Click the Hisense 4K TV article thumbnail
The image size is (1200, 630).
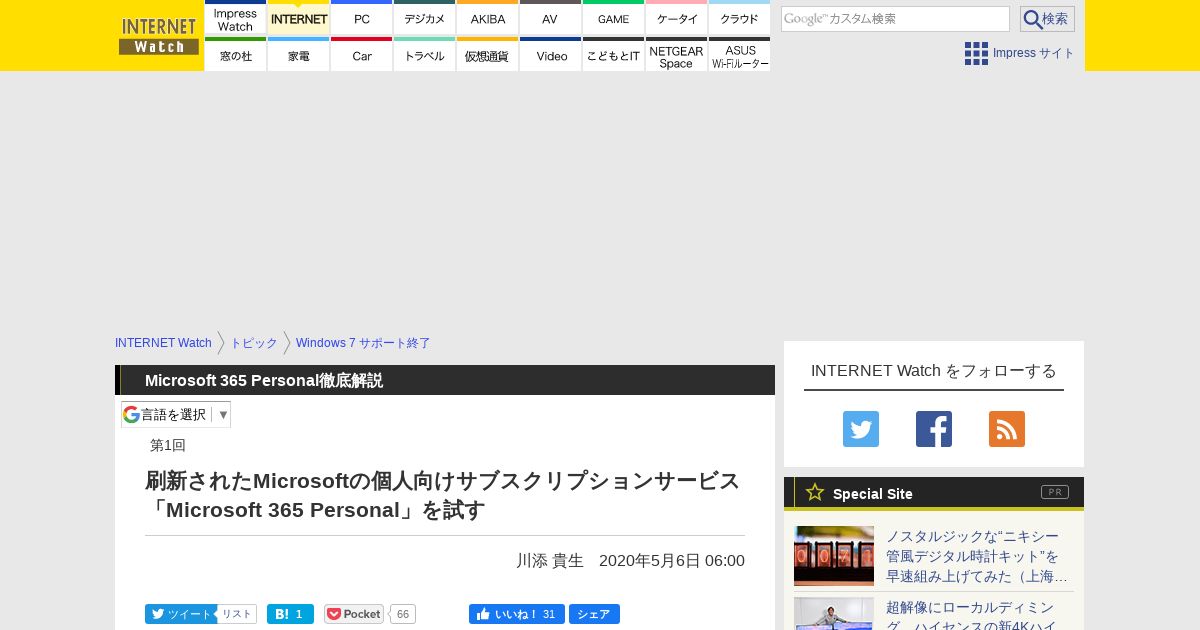[x=834, y=614]
